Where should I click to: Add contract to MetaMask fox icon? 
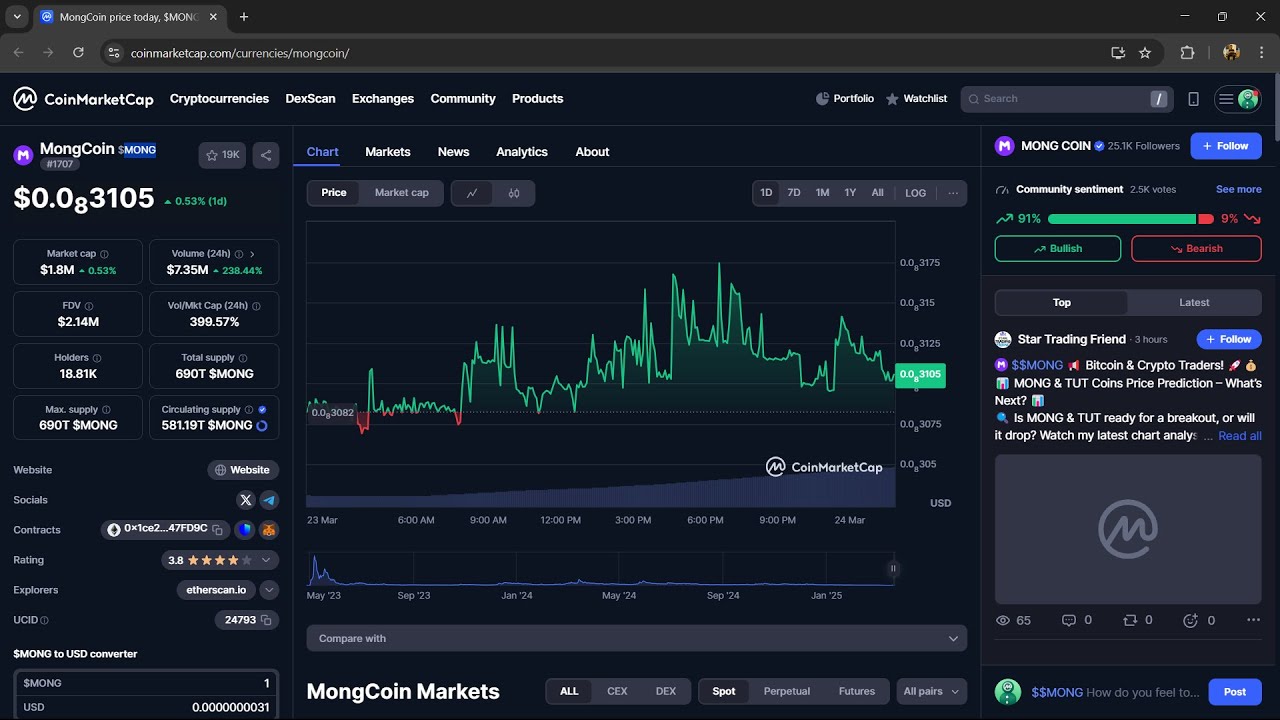pyautogui.click(x=269, y=530)
